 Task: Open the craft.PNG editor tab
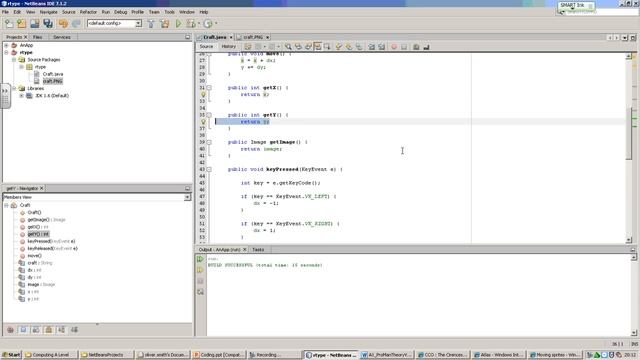tap(253, 37)
